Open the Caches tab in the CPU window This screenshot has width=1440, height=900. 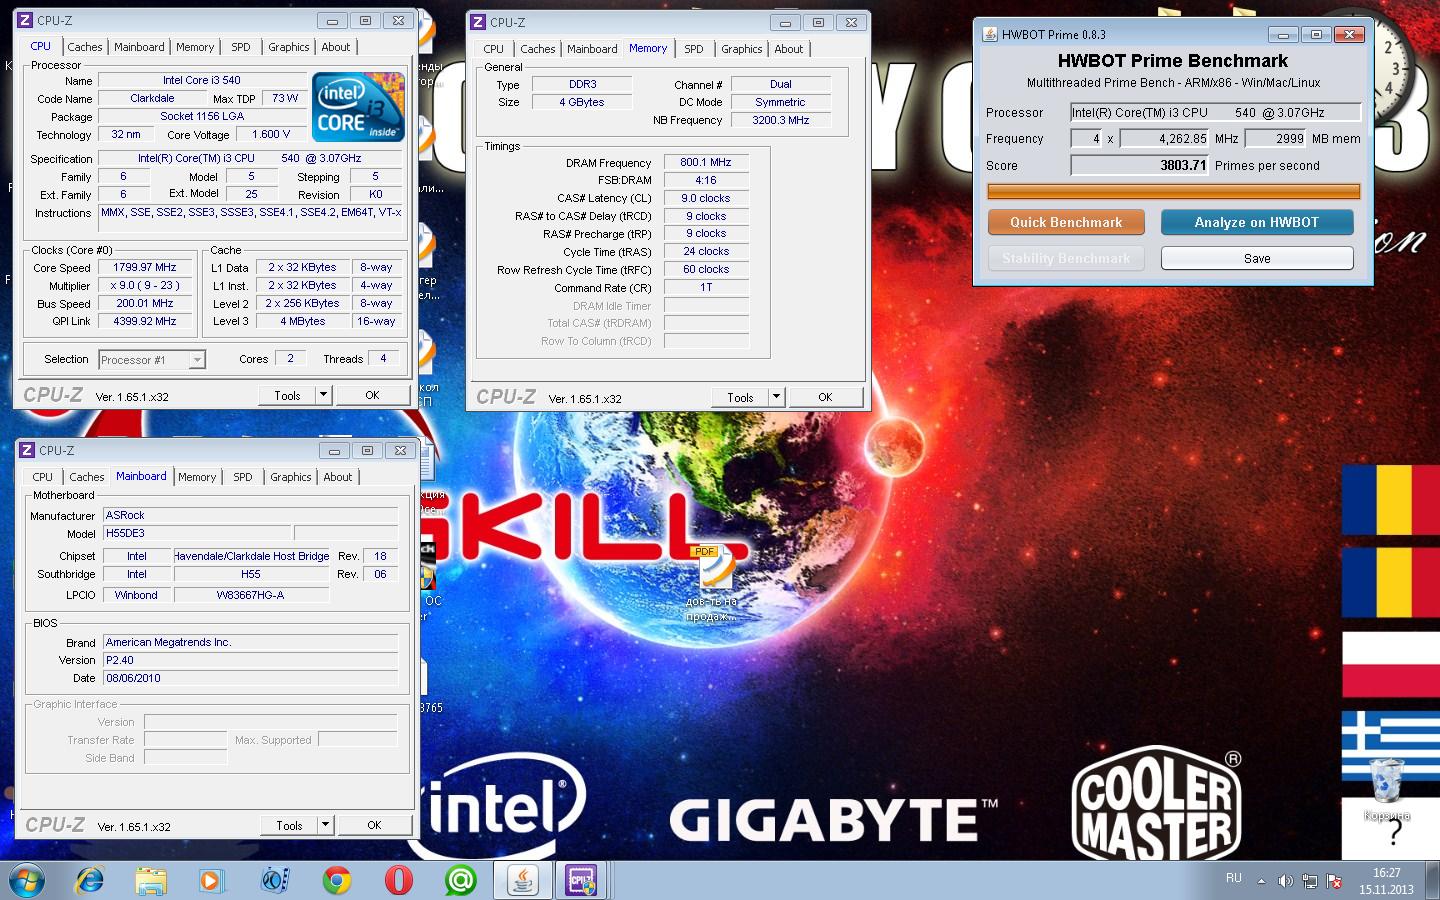[85, 47]
